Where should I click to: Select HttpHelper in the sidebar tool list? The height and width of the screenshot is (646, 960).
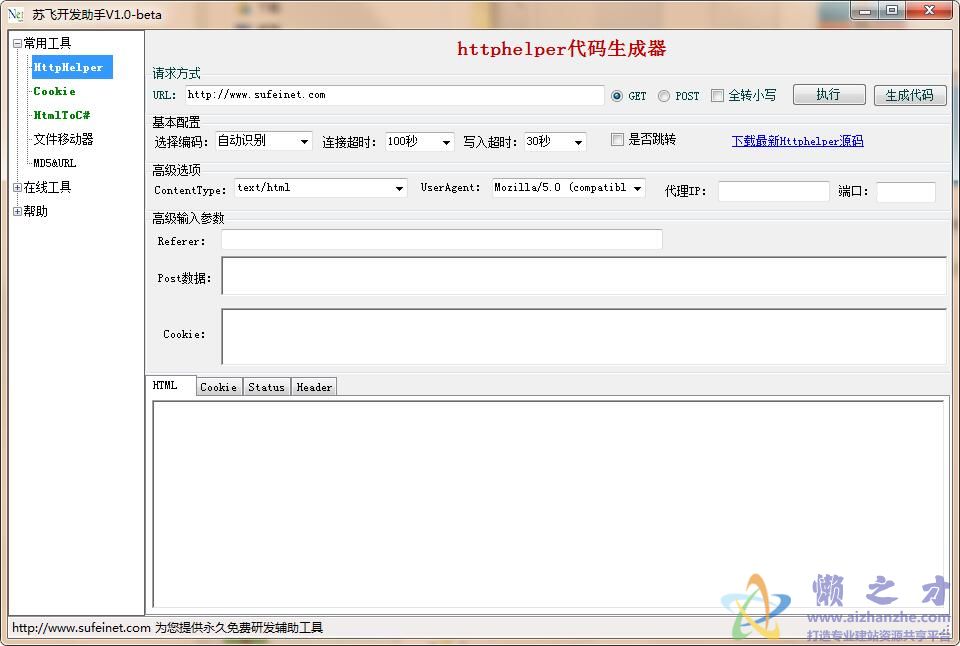pyautogui.click(x=68, y=67)
